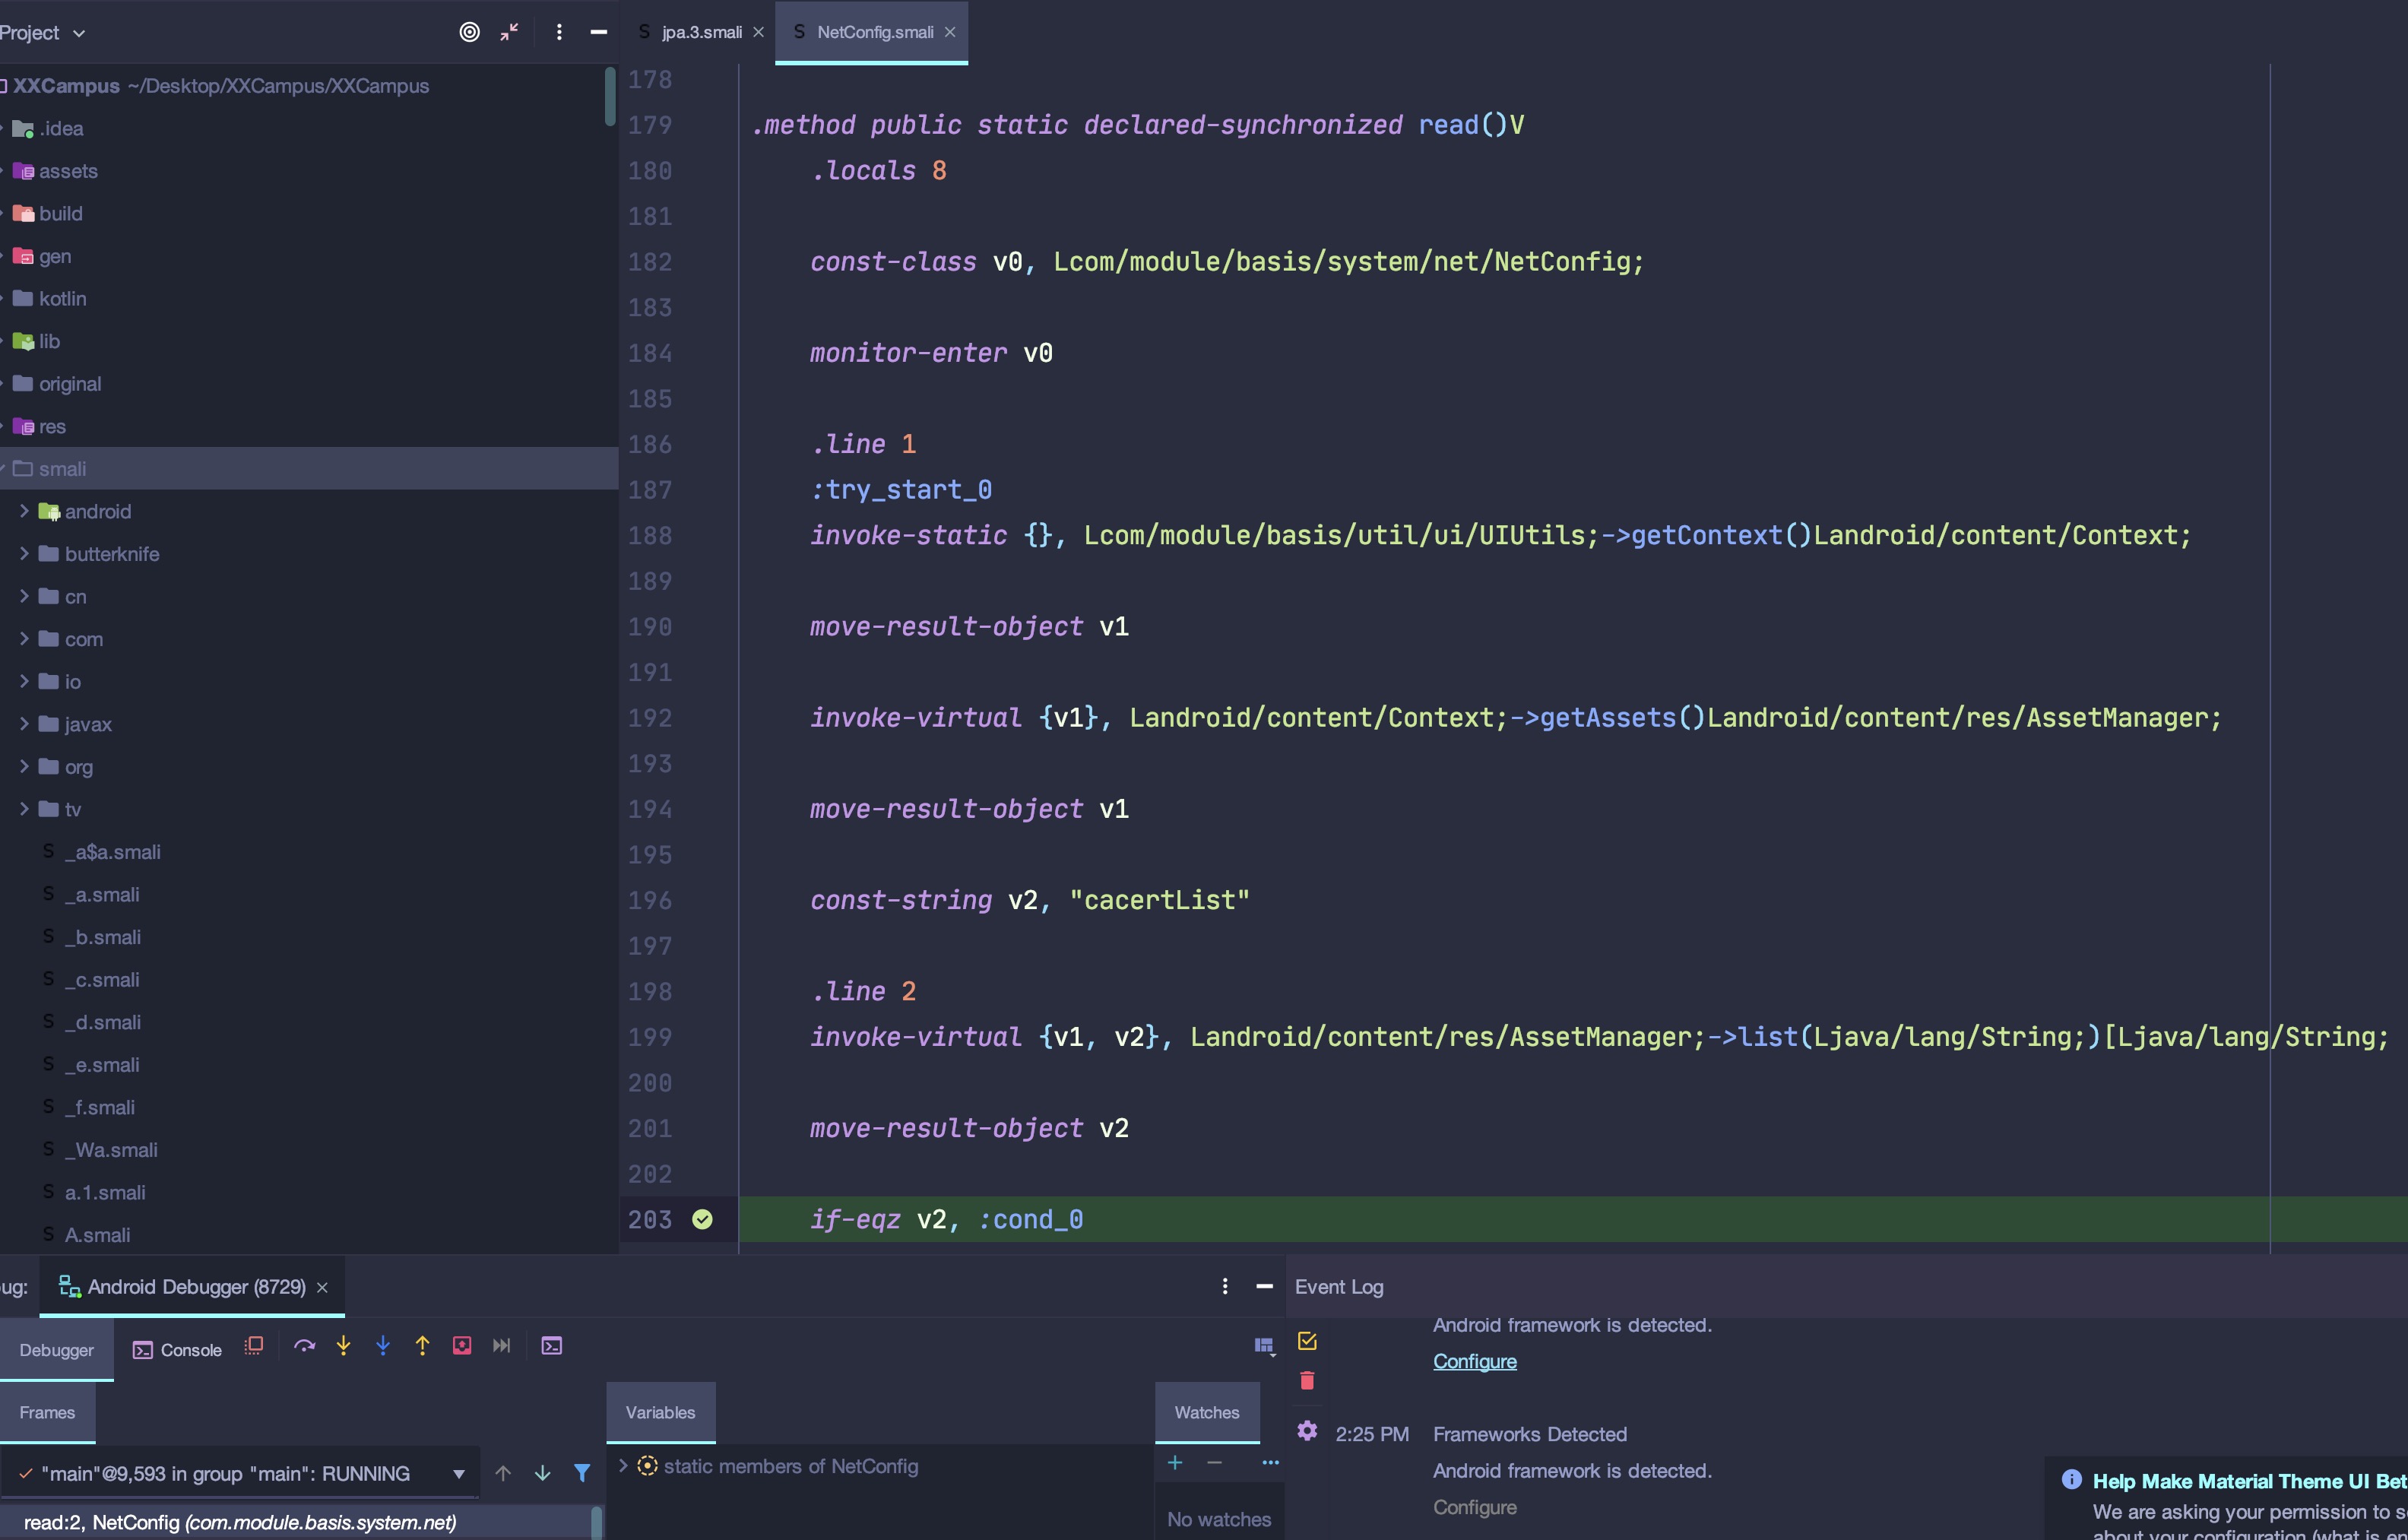Go to previous frame with up arrow

pos(503,1473)
